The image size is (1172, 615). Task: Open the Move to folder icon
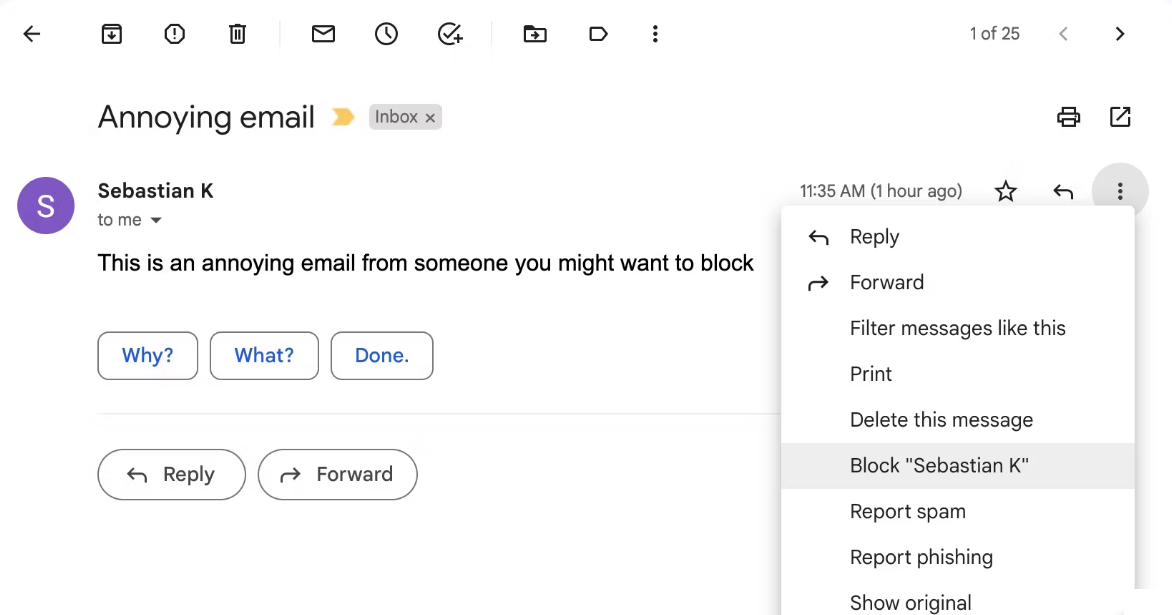click(x=535, y=34)
